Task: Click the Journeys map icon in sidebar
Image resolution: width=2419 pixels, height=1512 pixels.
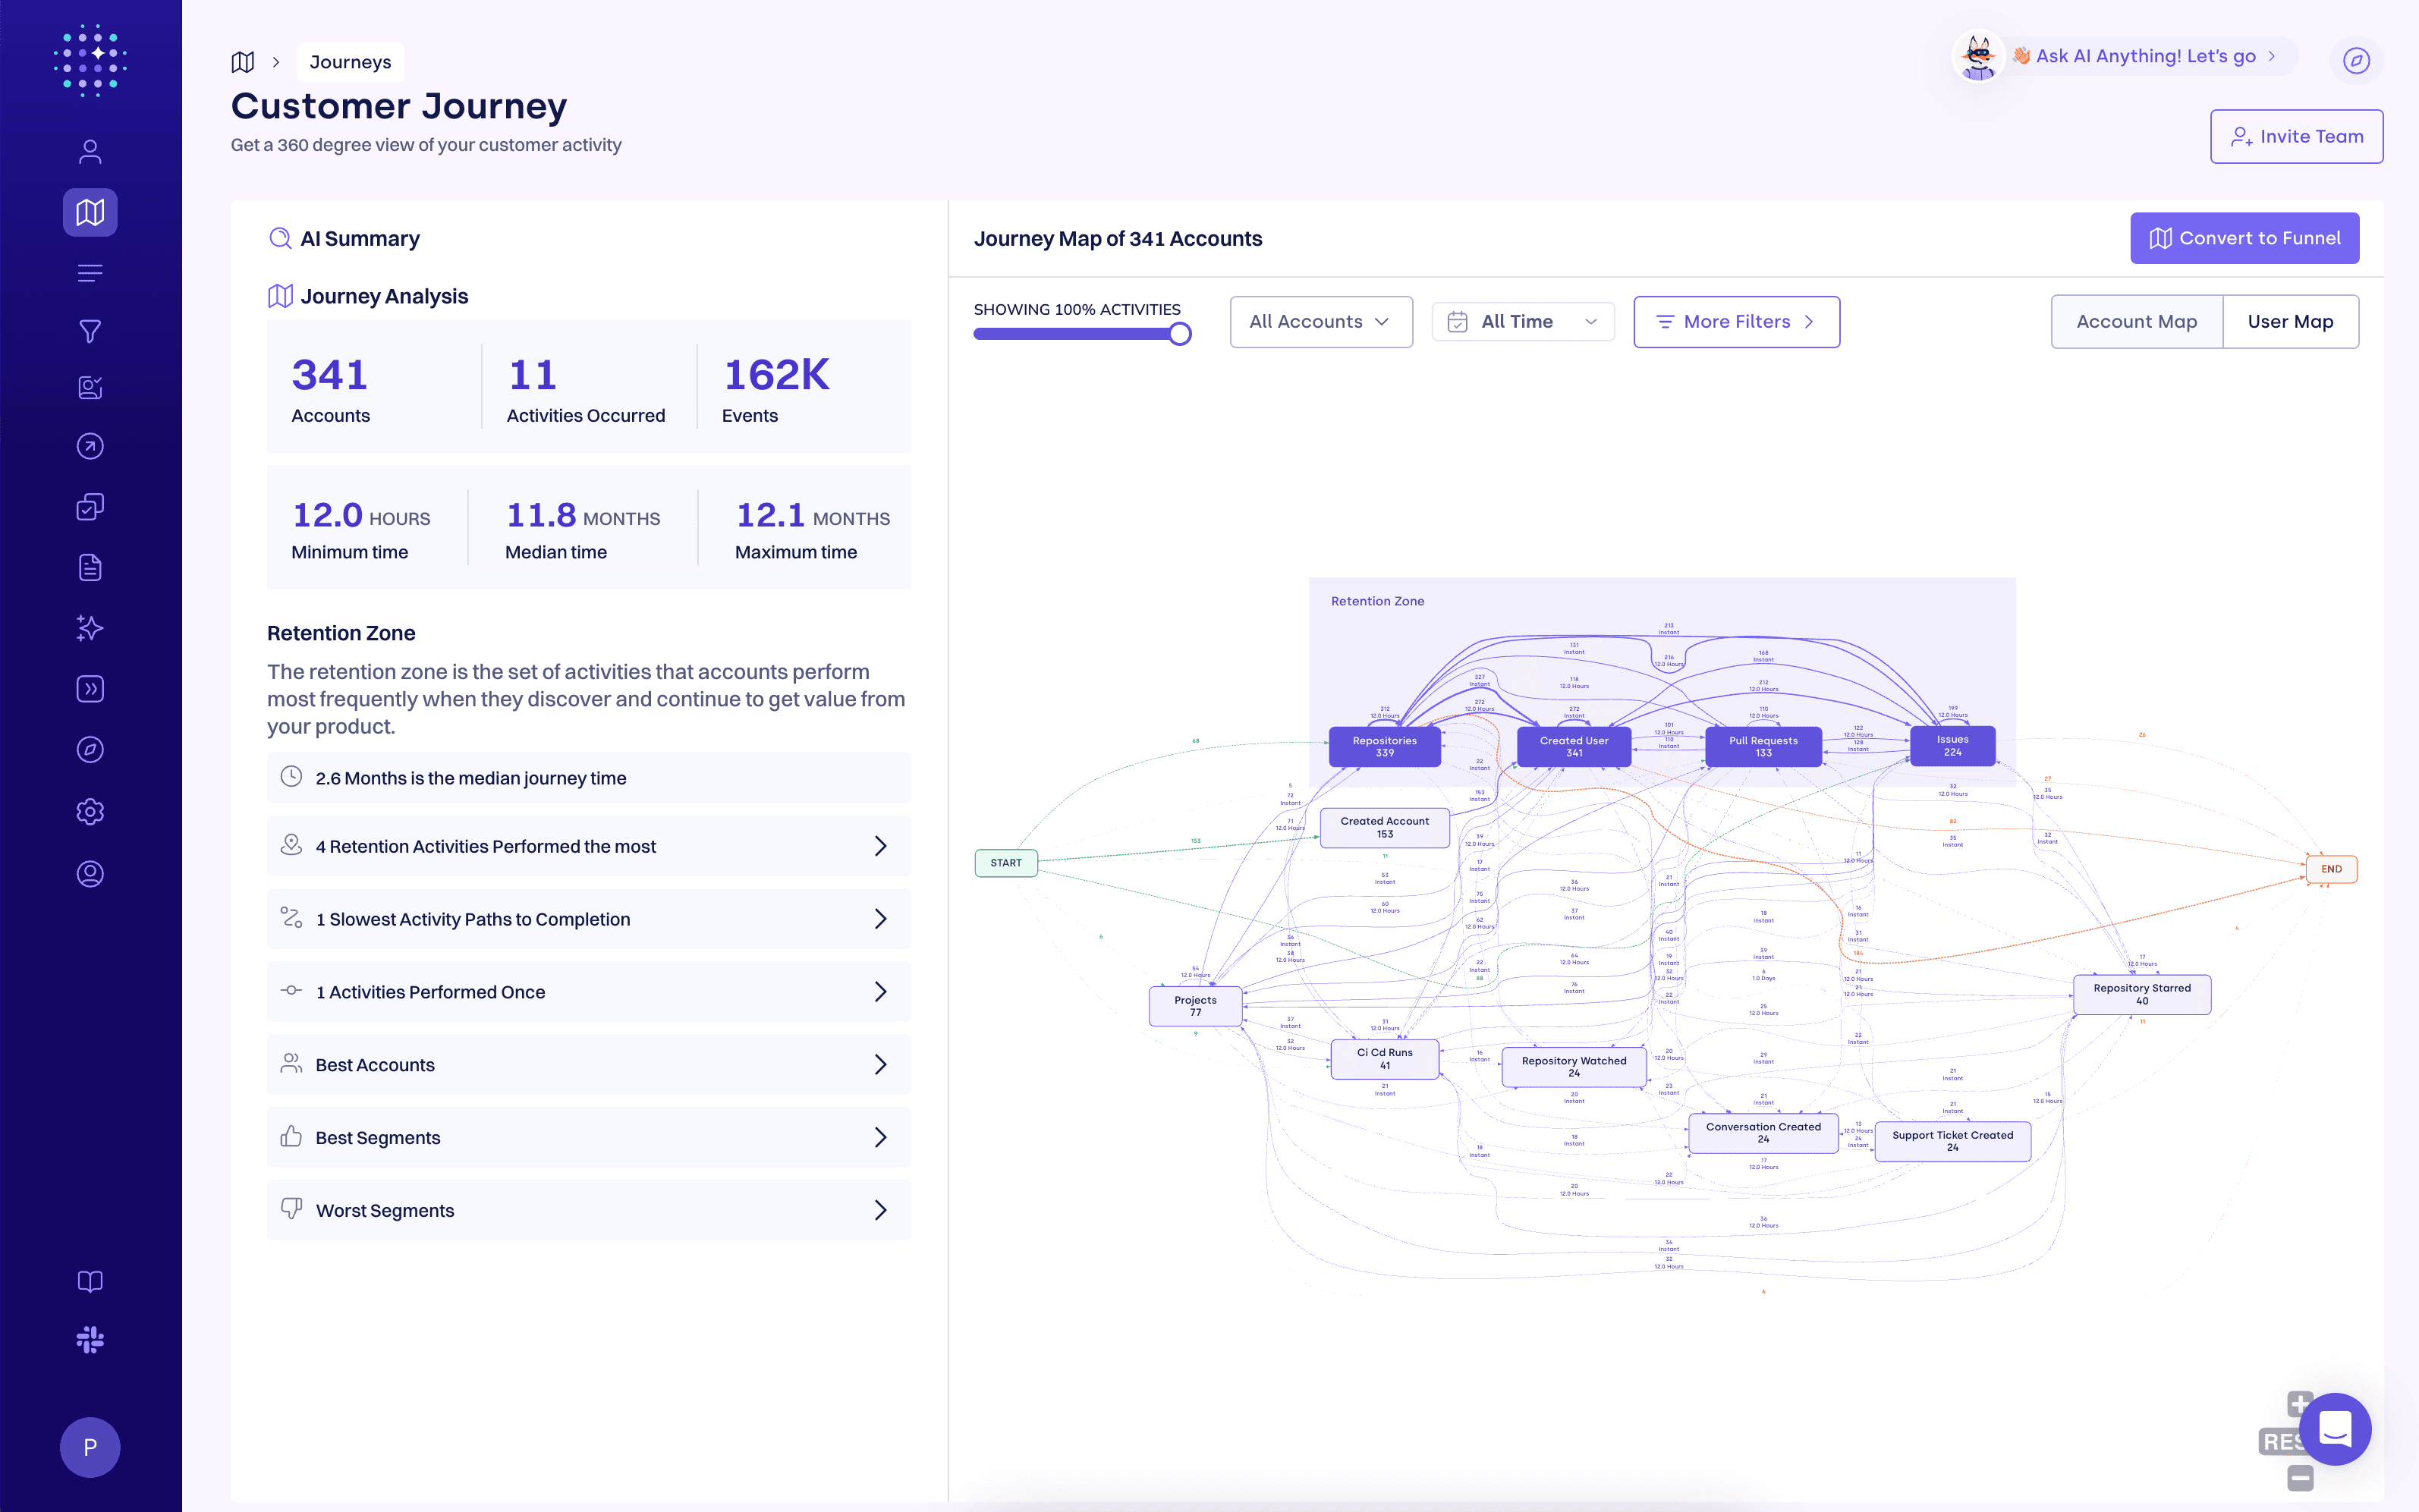Action: (90, 212)
